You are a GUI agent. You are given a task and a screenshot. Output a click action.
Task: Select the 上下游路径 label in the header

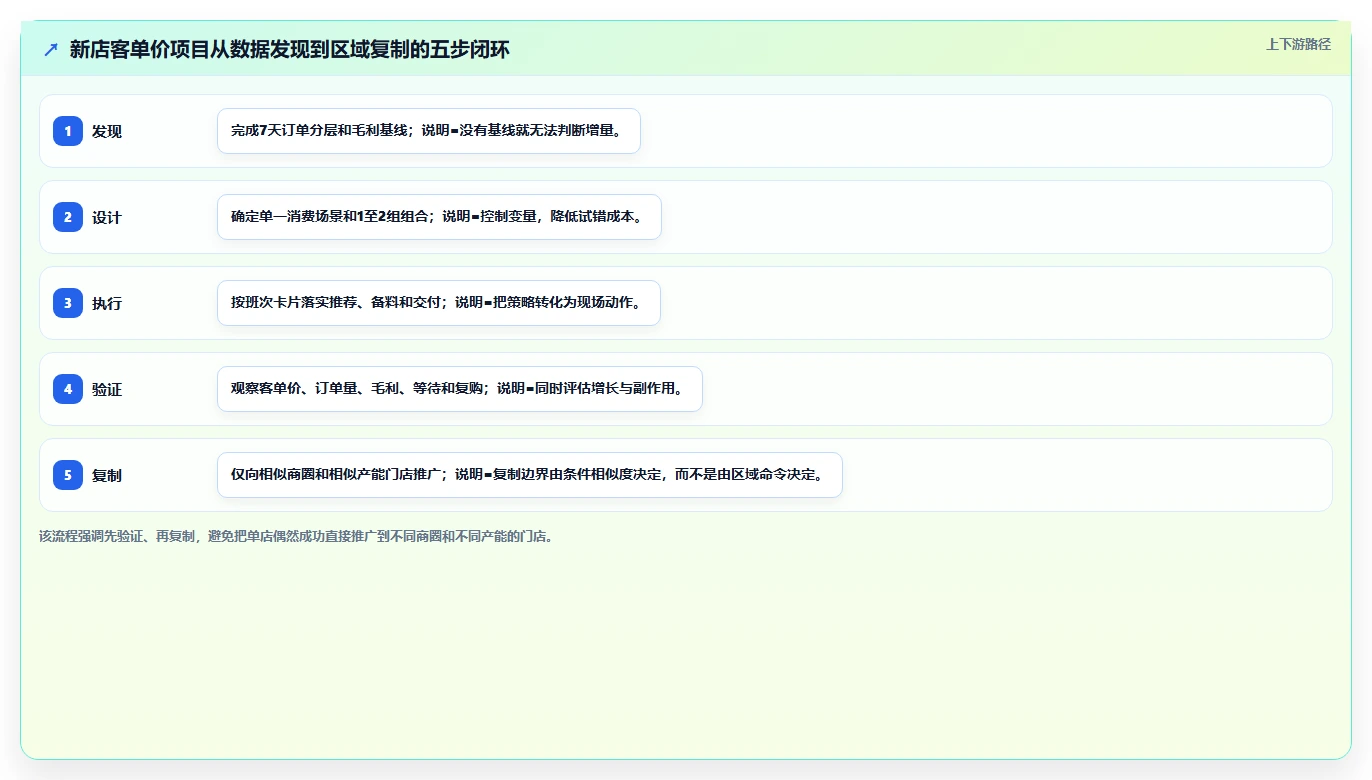click(x=1298, y=44)
